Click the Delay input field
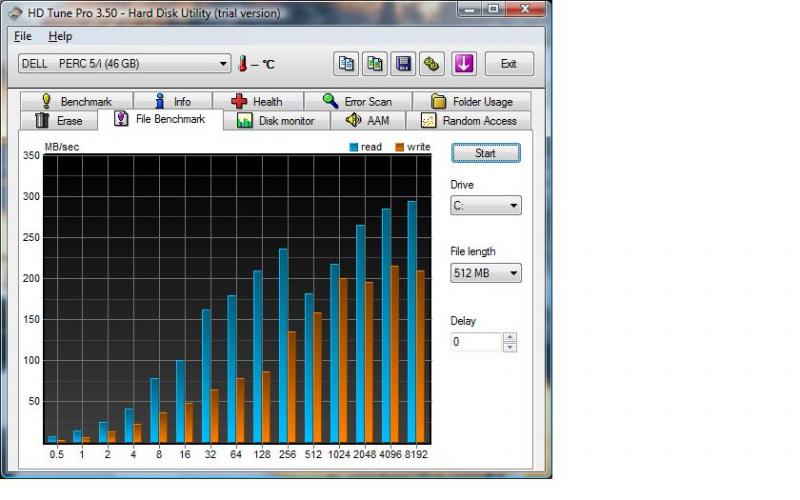Viewport: 800px width, 500px height. coord(476,342)
